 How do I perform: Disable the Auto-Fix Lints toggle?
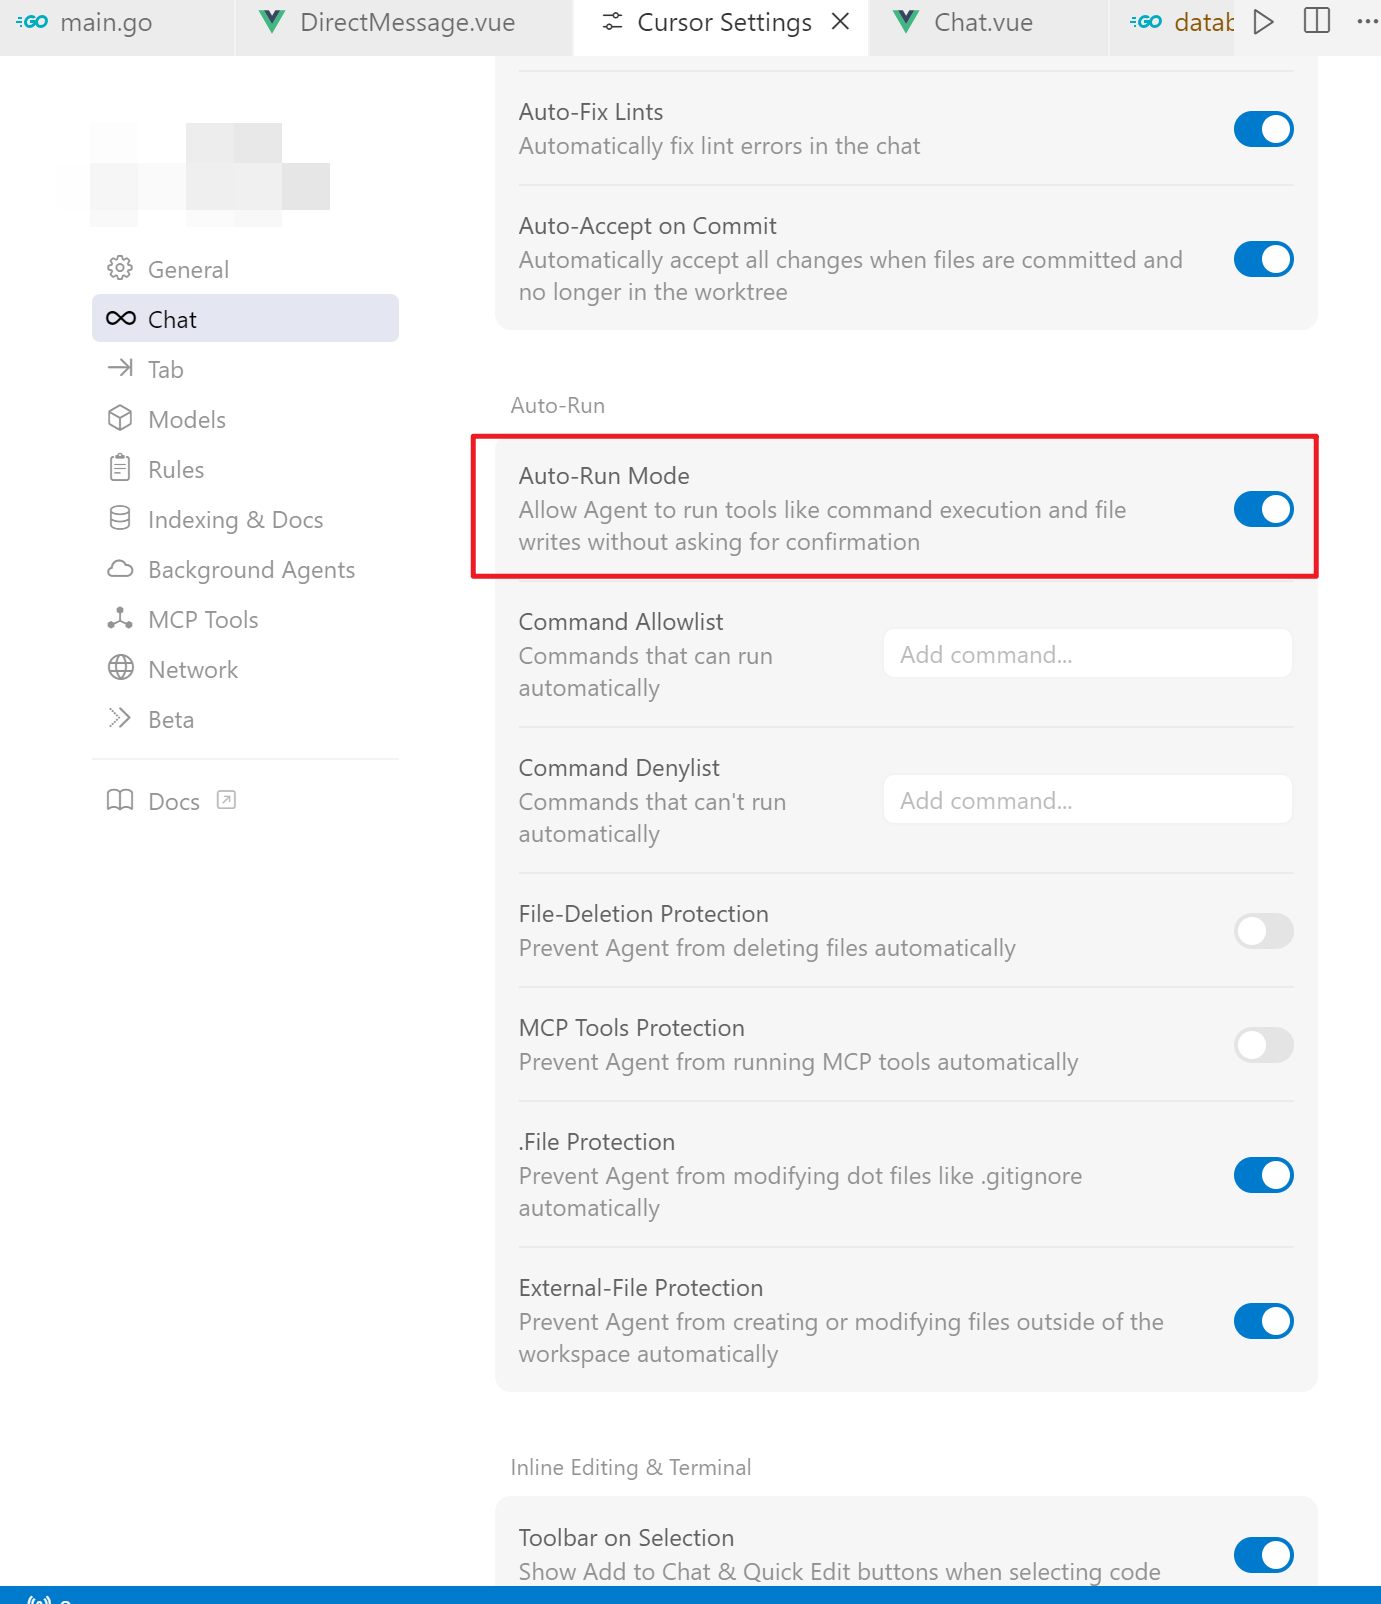pos(1264,129)
